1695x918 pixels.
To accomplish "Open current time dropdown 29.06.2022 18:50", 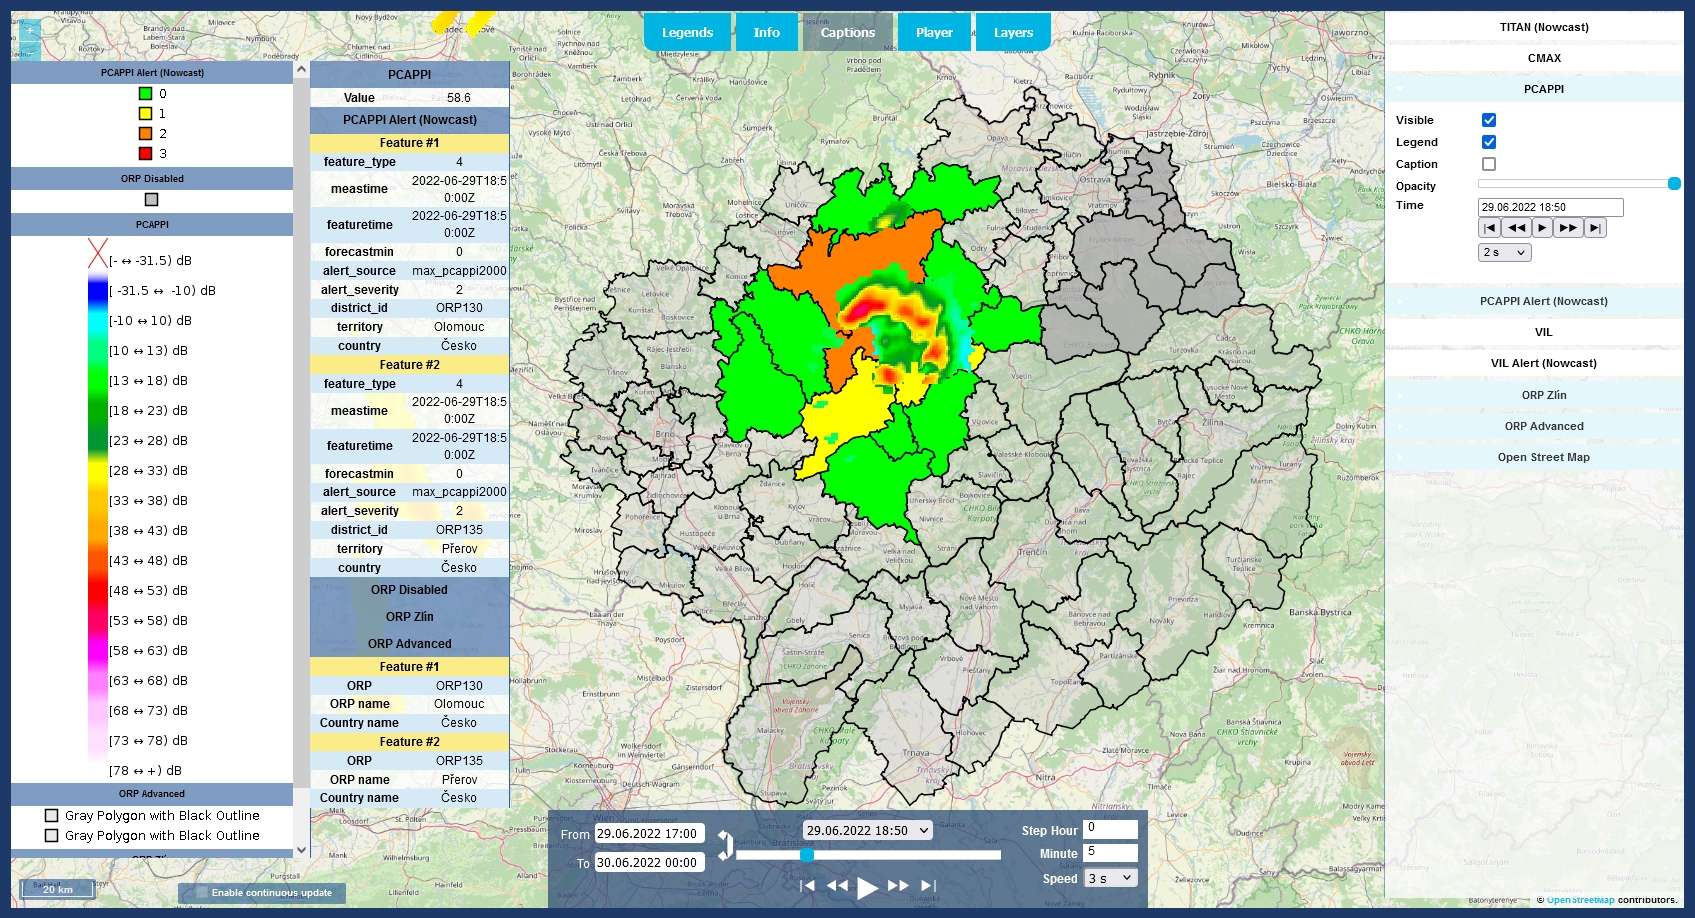I will (868, 830).
